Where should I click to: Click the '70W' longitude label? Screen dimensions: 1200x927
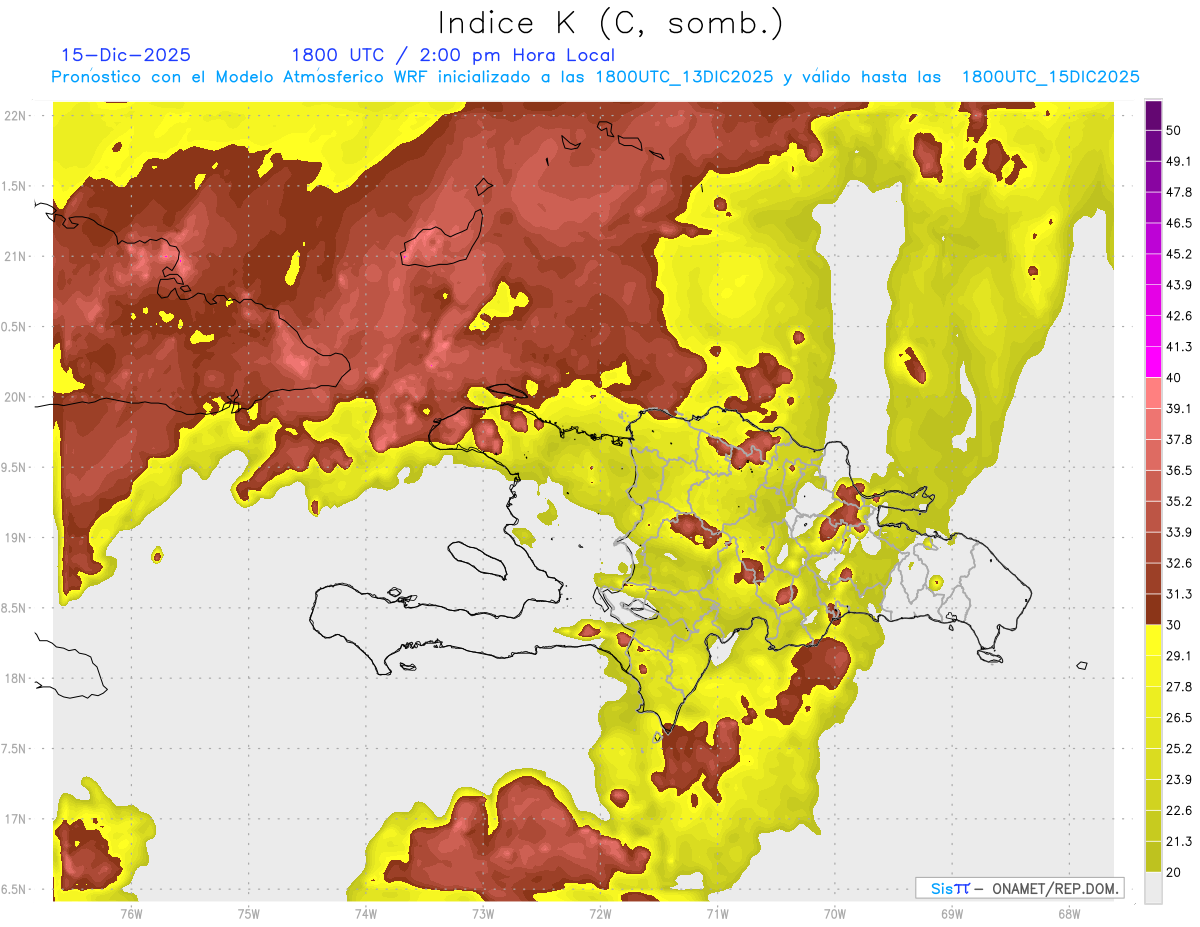pos(835,913)
